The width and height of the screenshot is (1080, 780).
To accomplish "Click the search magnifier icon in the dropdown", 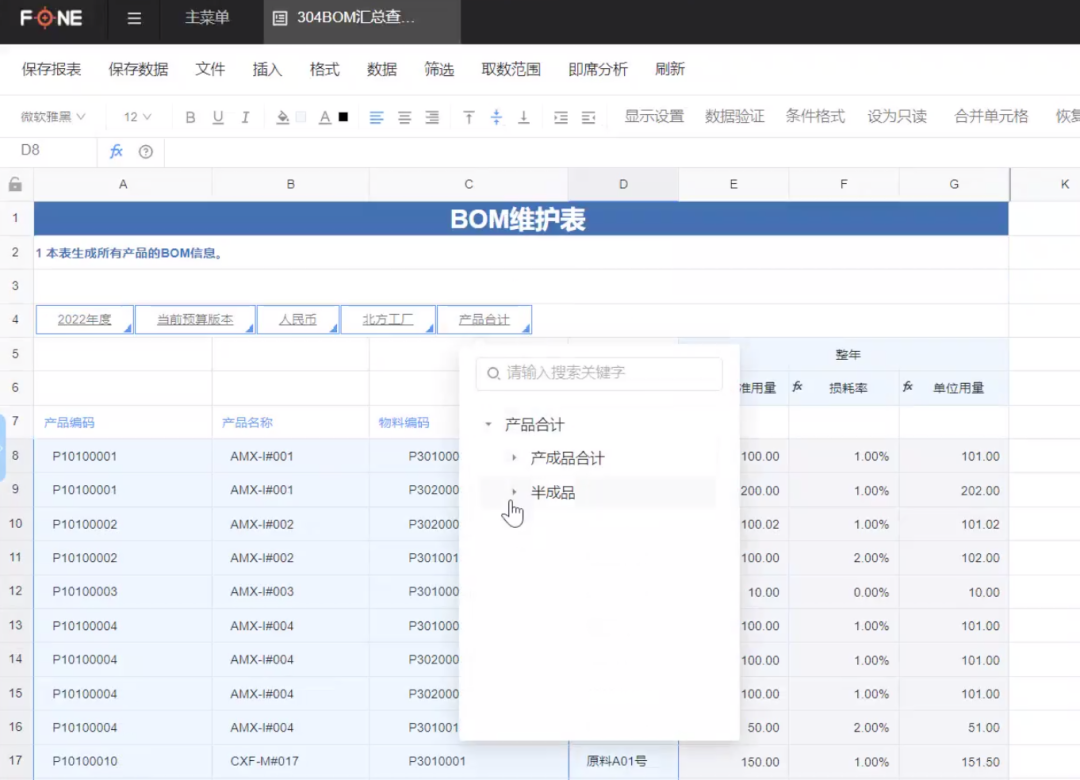I will coord(495,374).
